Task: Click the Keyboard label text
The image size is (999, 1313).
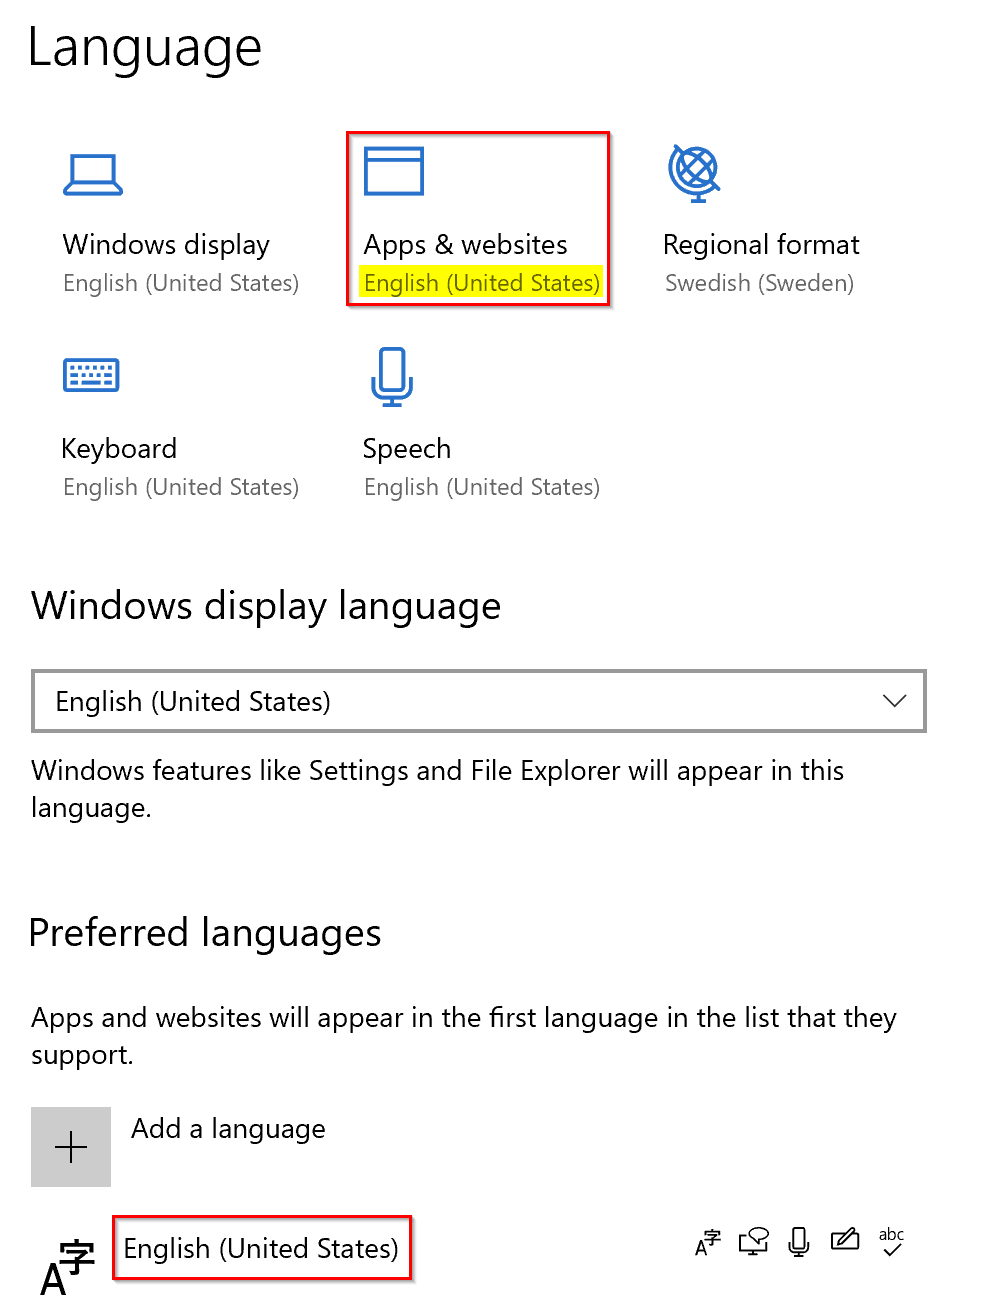Action: [x=119, y=449]
